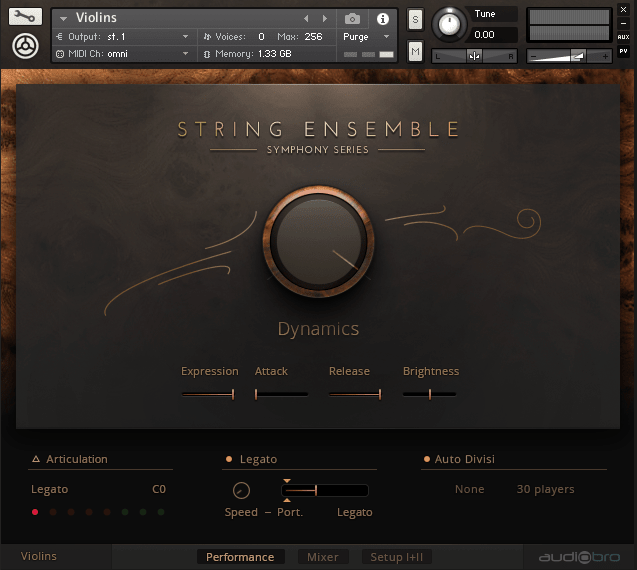This screenshot has width=637, height=570.
Task: Click the output volume slider
Action: (570, 56)
